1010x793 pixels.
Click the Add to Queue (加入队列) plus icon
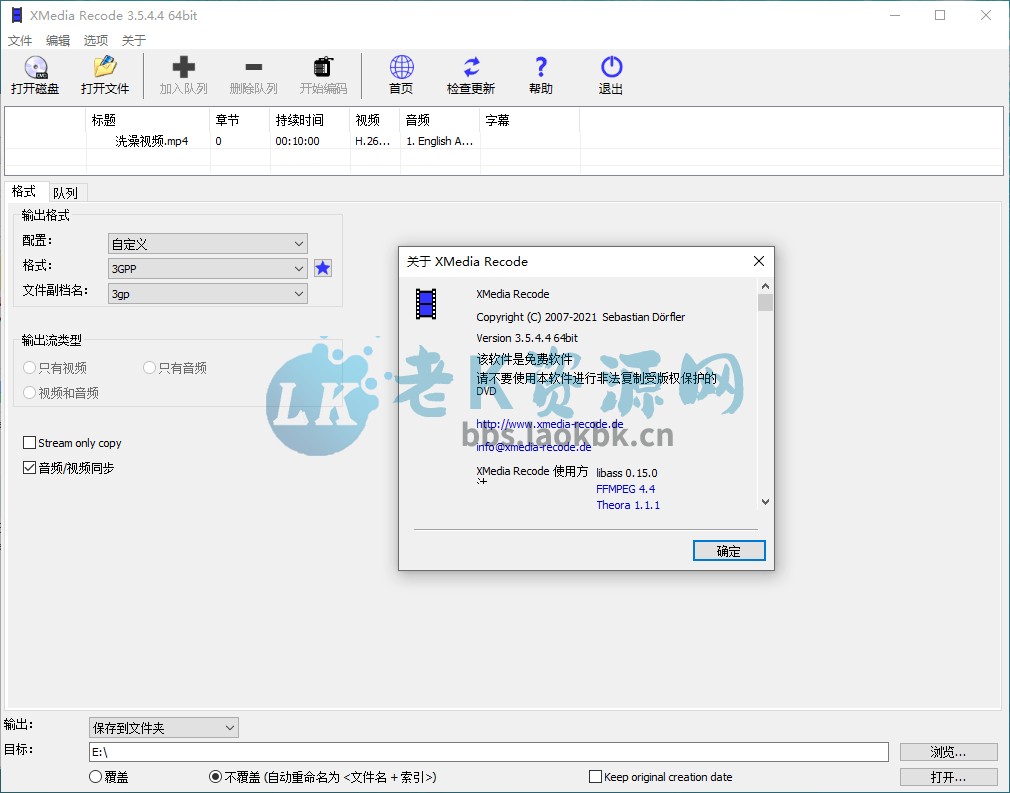[184, 67]
